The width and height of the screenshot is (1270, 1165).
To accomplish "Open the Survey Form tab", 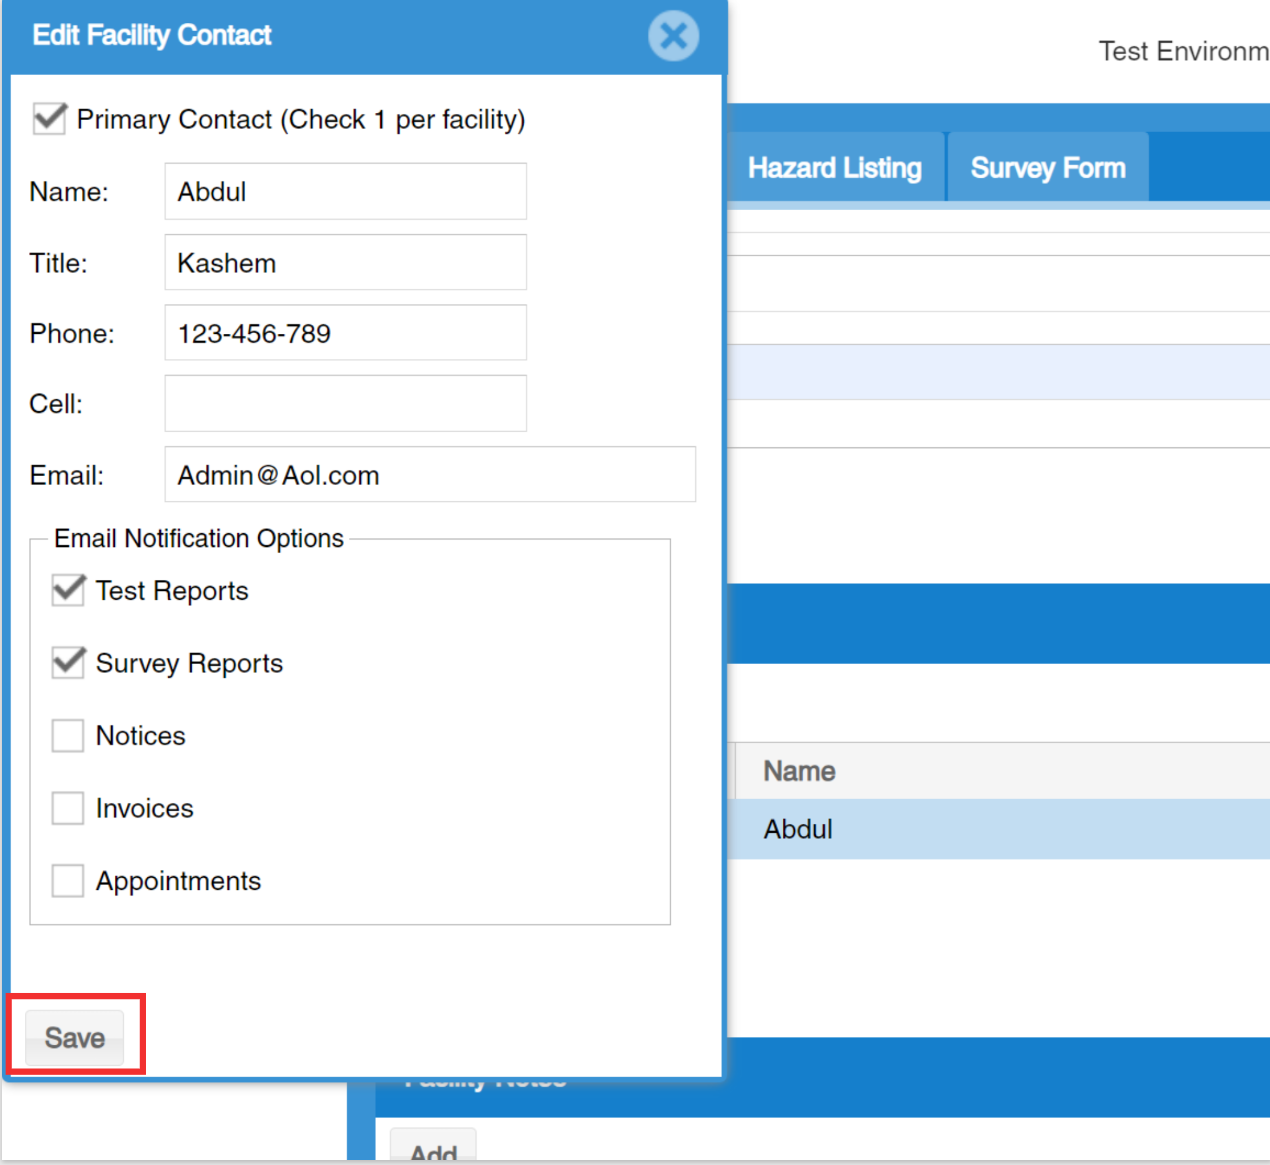I will (1048, 167).
